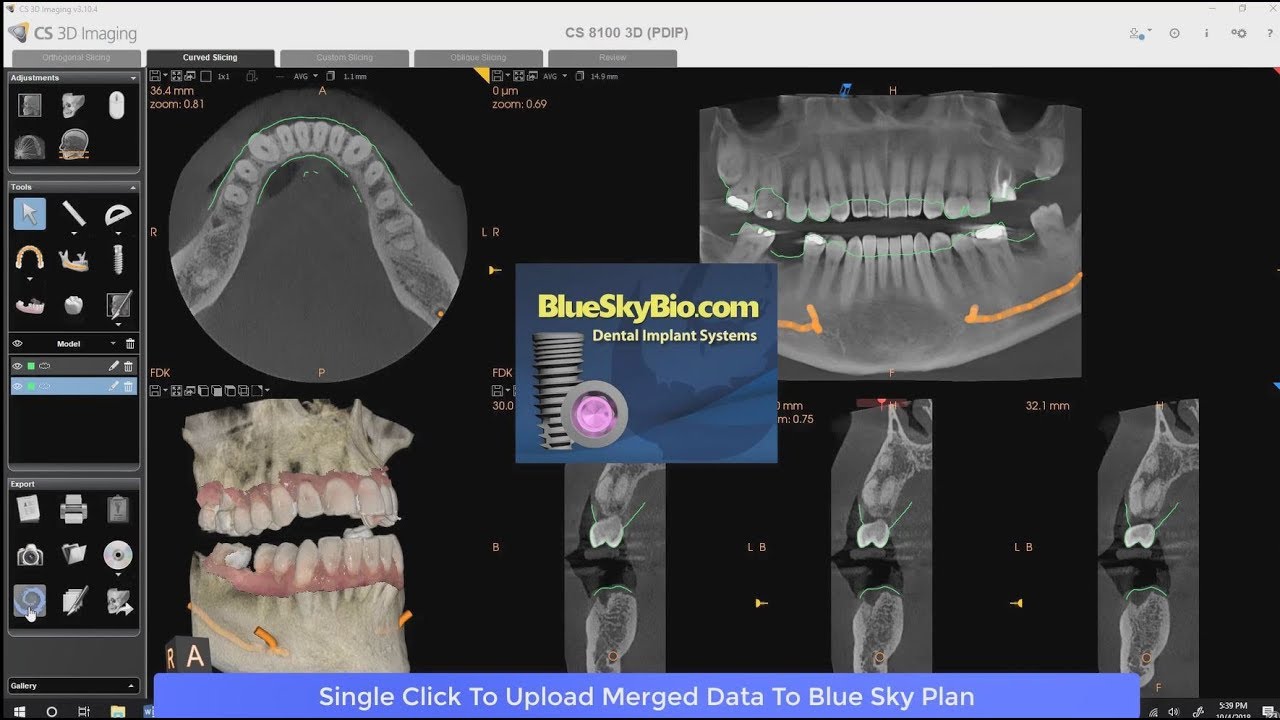The height and width of the screenshot is (720, 1280).
Task: Delete all models with trash icon
Action: pyautogui.click(x=130, y=344)
